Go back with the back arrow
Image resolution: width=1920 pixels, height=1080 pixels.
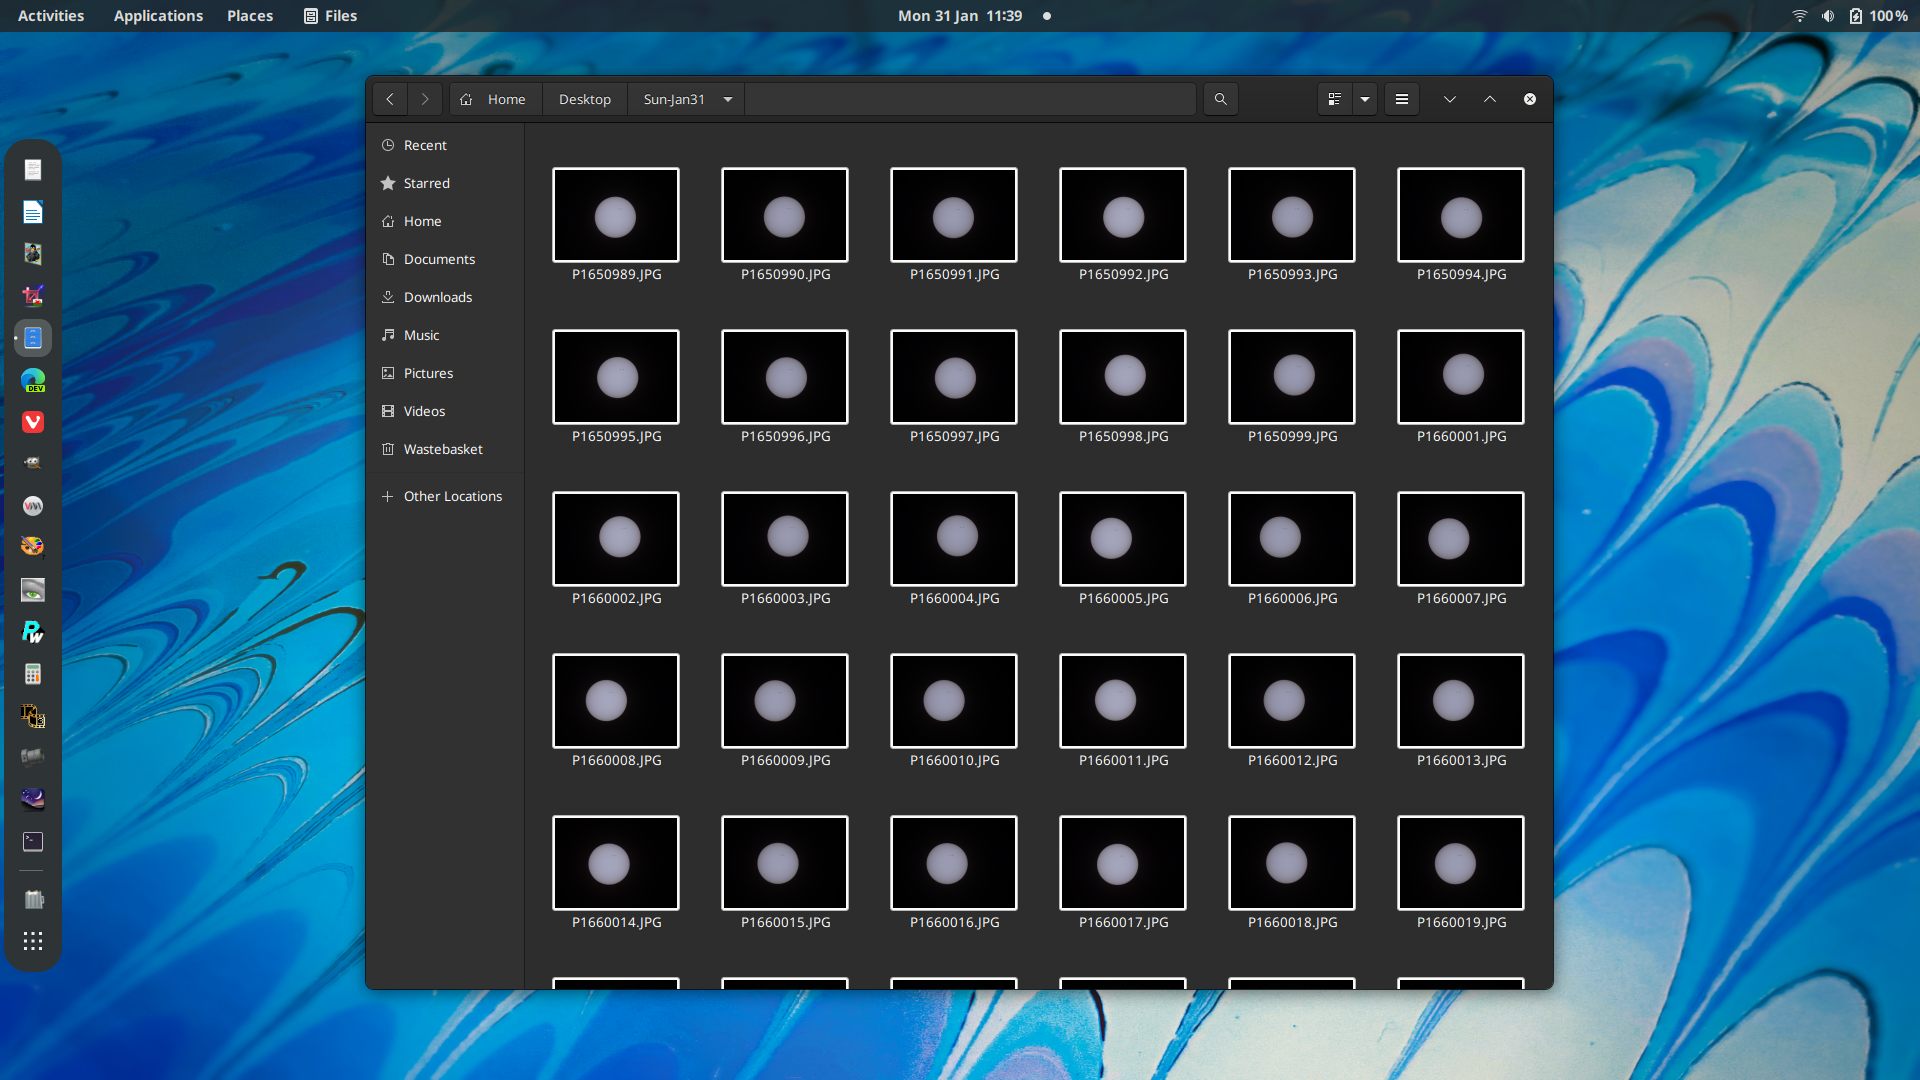click(x=390, y=99)
